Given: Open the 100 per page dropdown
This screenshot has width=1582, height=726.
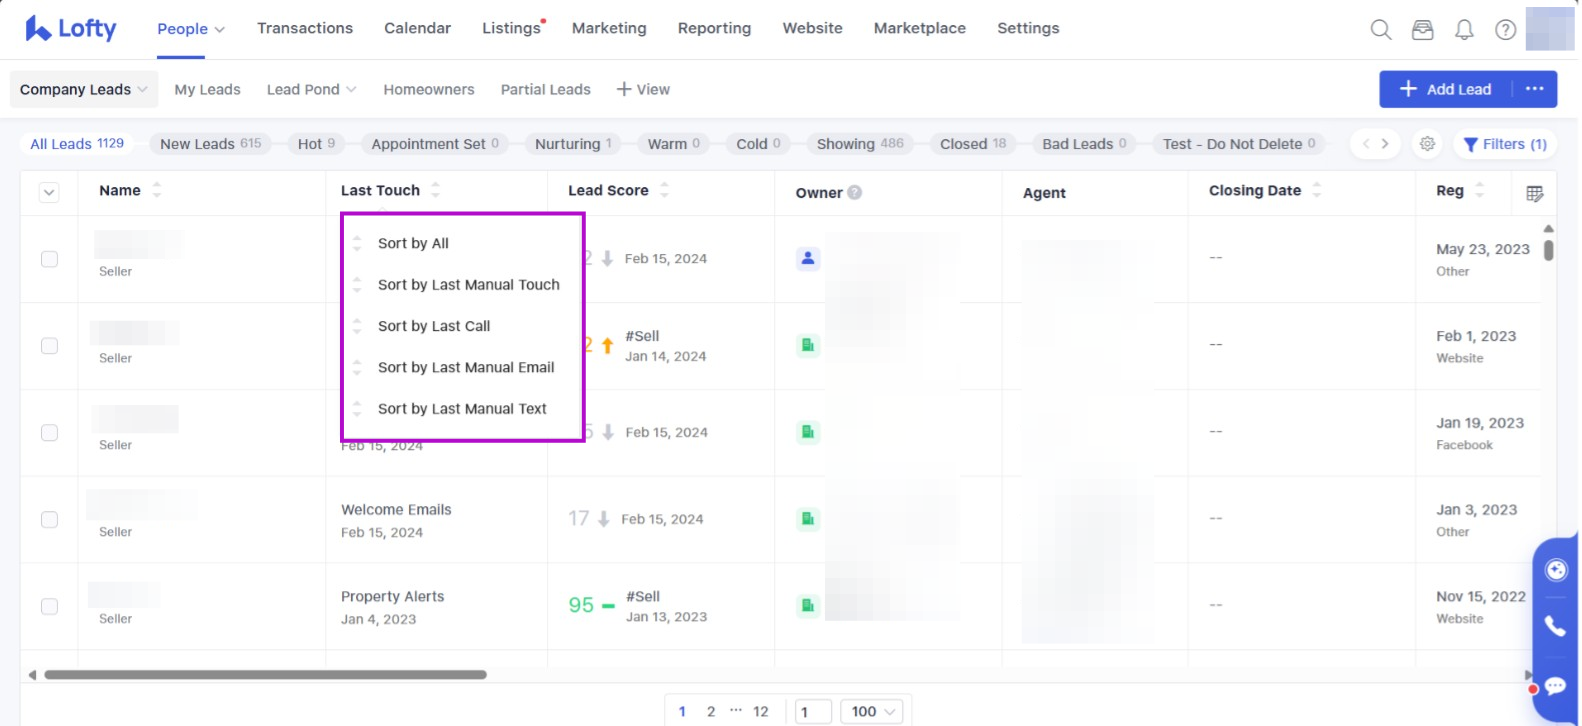Looking at the screenshot, I should click(872, 711).
